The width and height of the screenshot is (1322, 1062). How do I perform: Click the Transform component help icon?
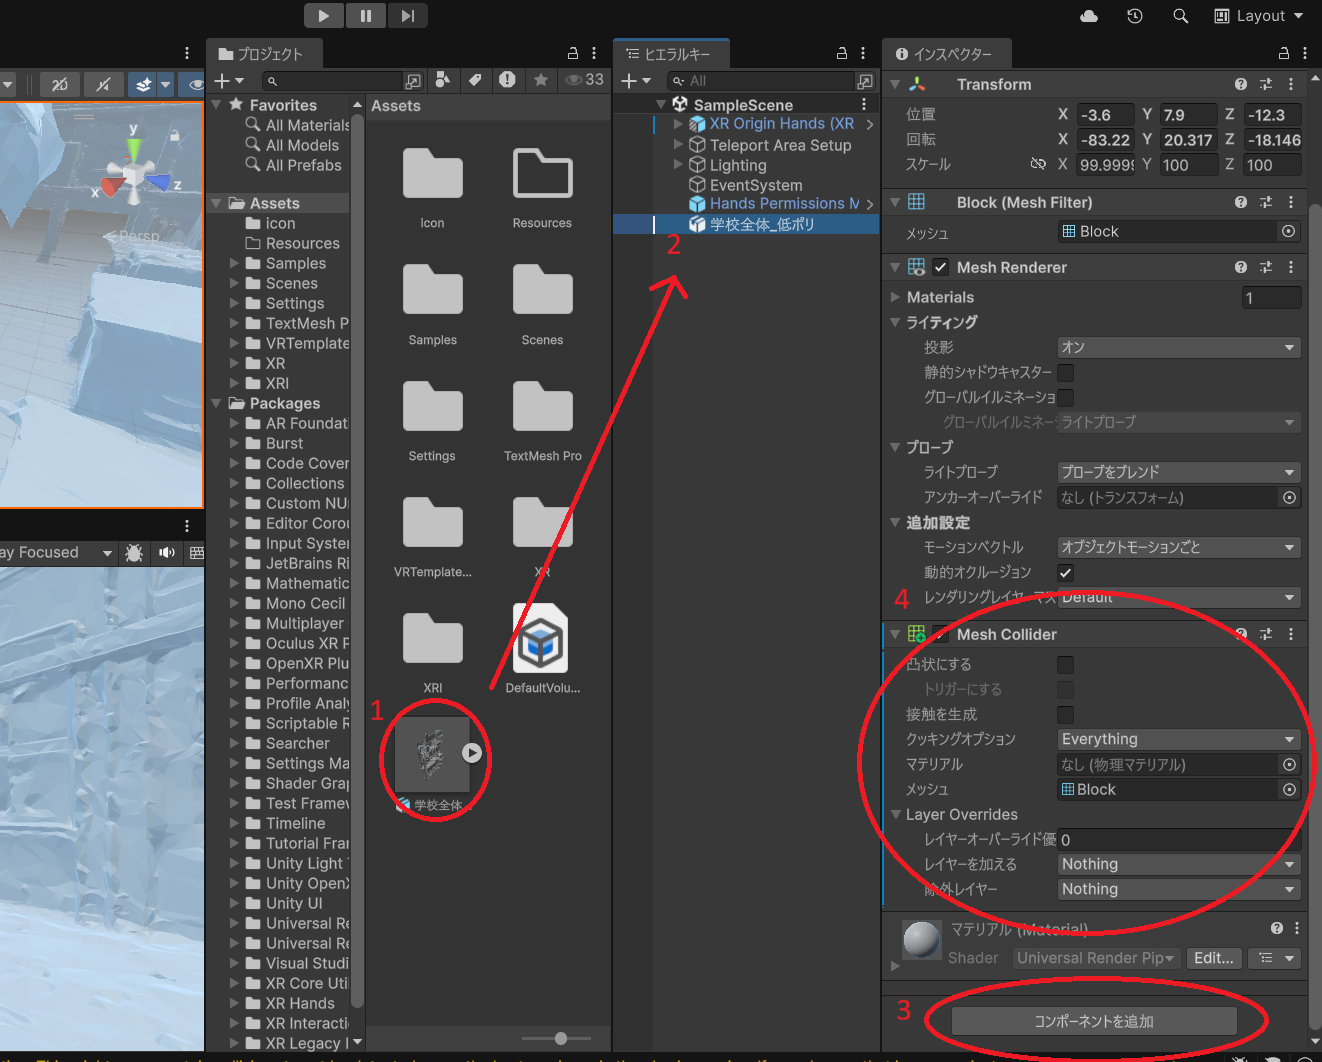(1240, 84)
